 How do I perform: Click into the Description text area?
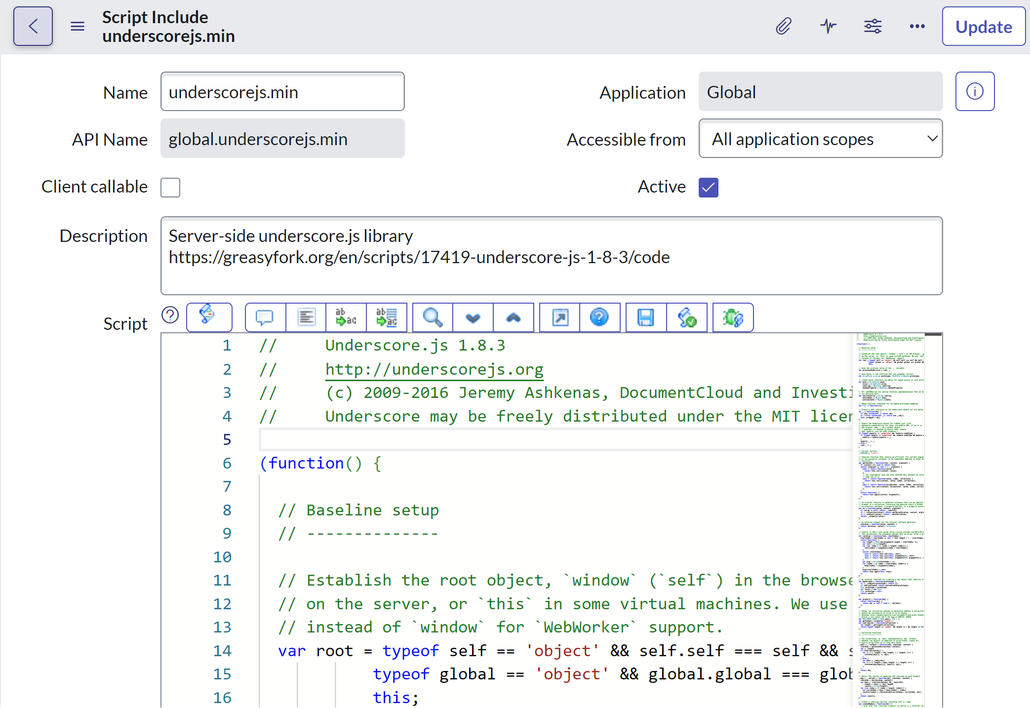(552, 255)
